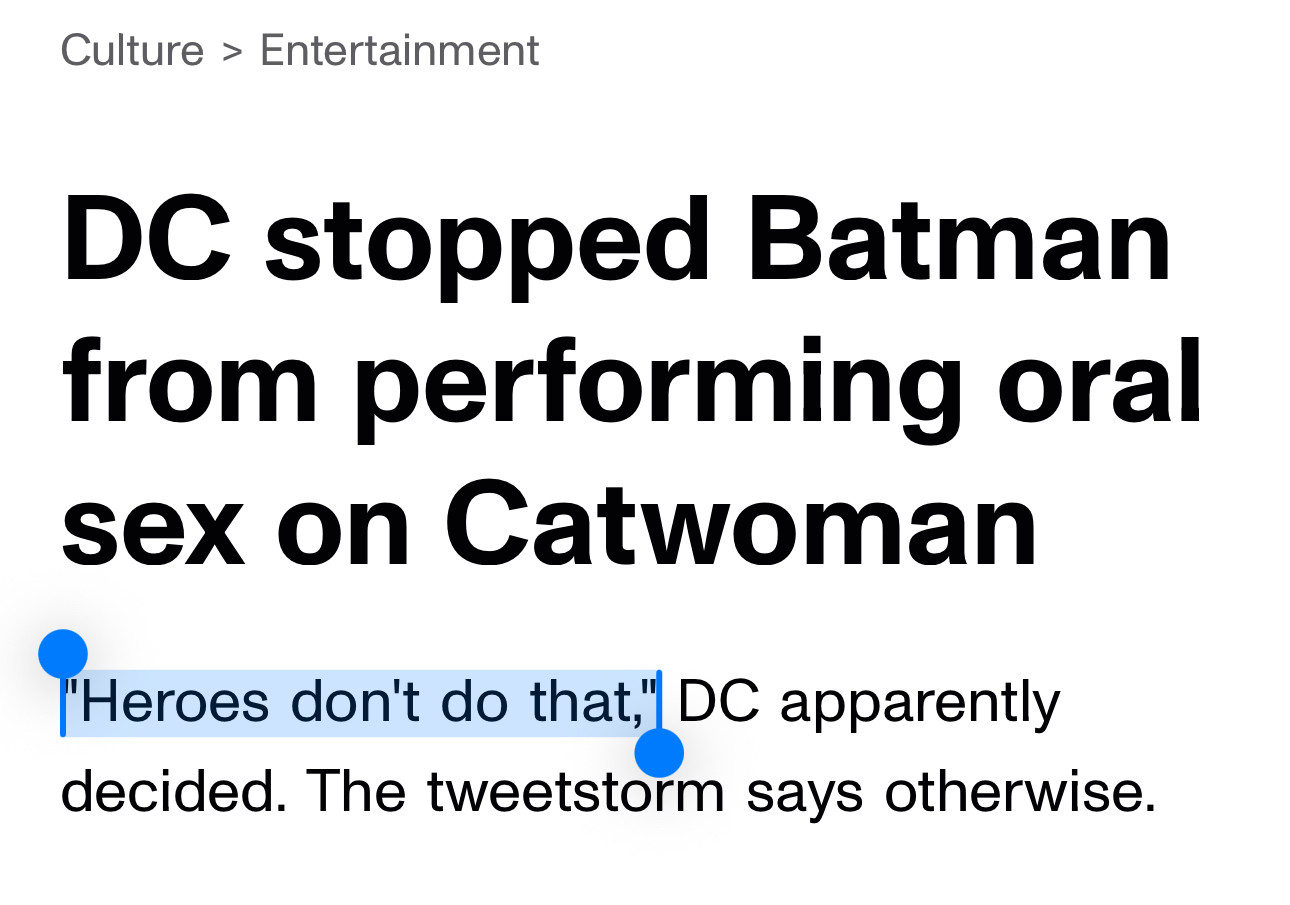Open the Entertainment breadcrumb link
The width and height of the screenshot is (1290, 905).
click(x=400, y=50)
